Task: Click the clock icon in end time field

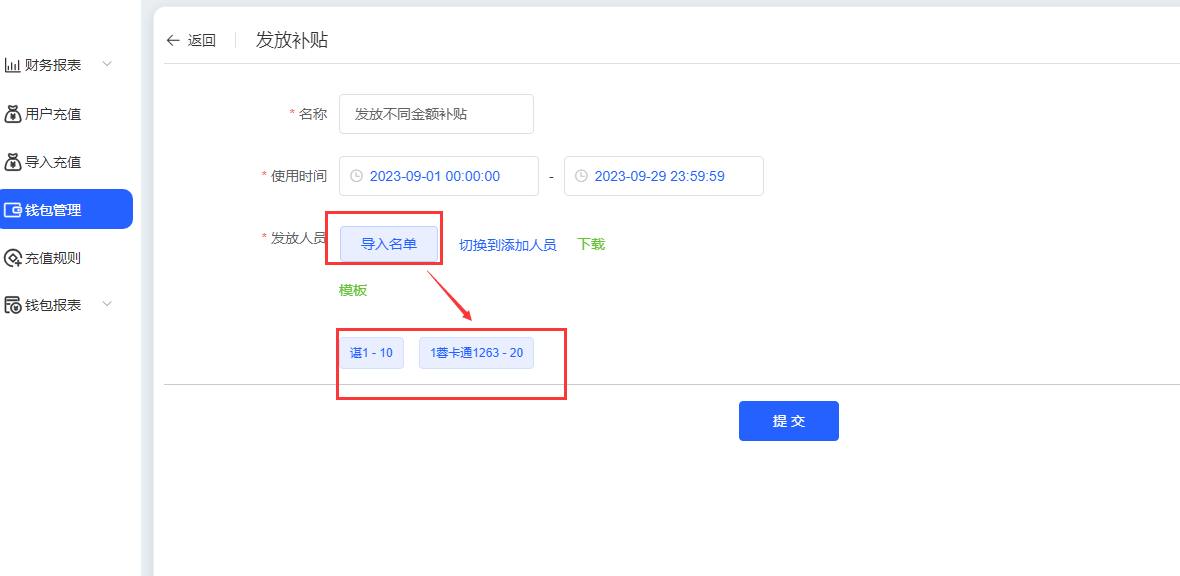Action: coord(581,176)
